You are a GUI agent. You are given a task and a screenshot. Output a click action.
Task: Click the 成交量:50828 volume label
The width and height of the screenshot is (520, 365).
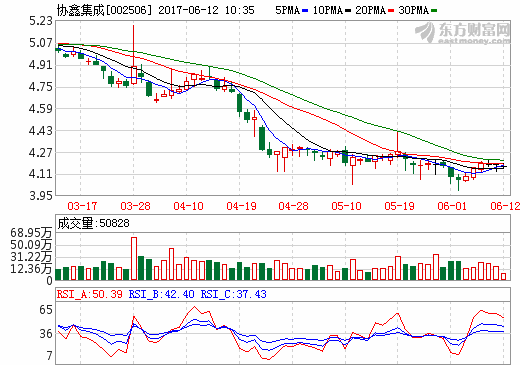[93, 223]
